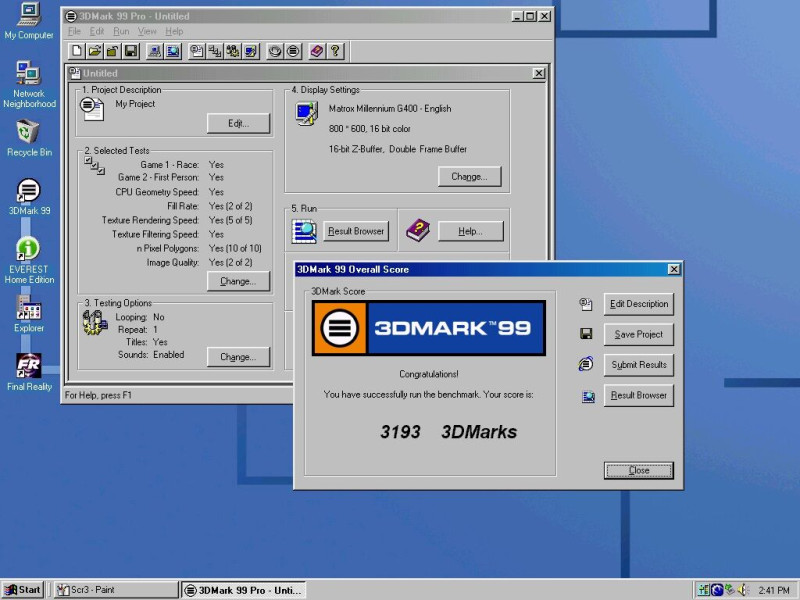
Task: Click Result Browser button in the Run panel
Action: coord(356,231)
